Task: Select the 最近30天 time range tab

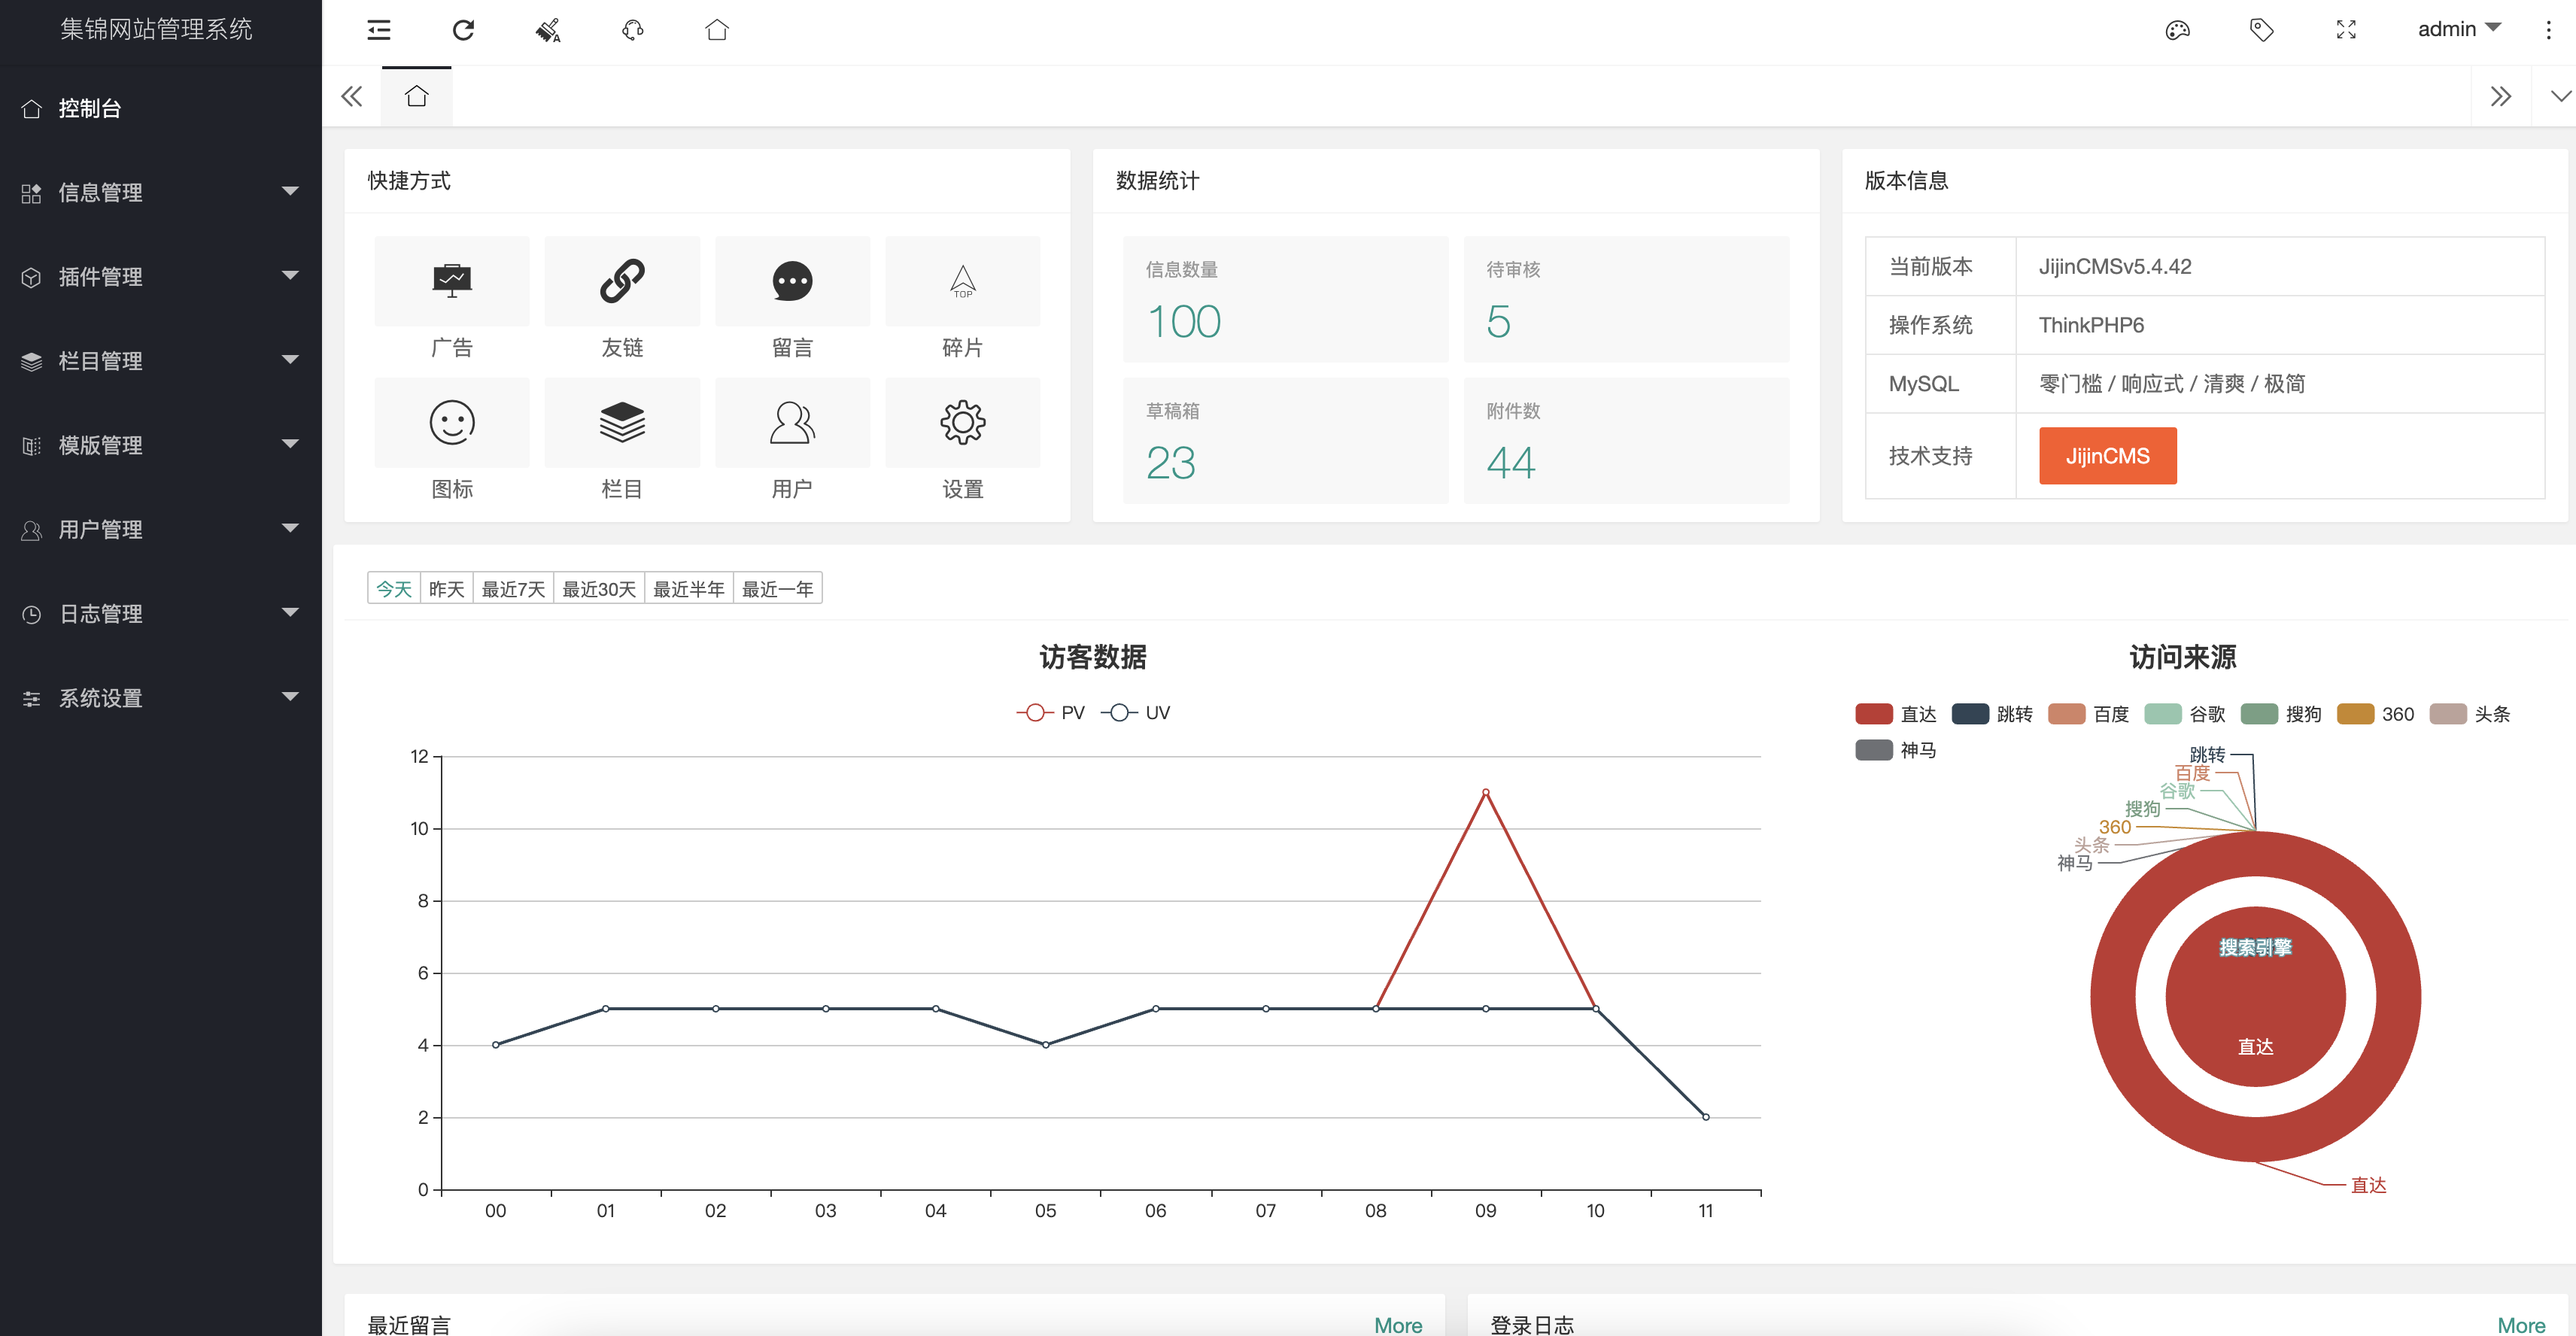Action: point(599,589)
